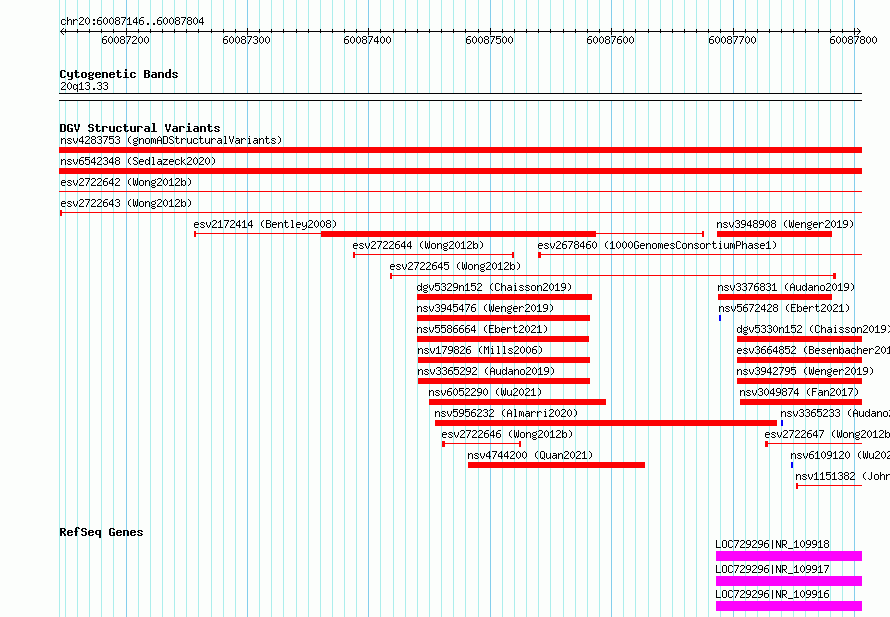The image size is (890, 617).
Task: Select nsv3942795 Wenger2019 label
Action: (x=805, y=371)
